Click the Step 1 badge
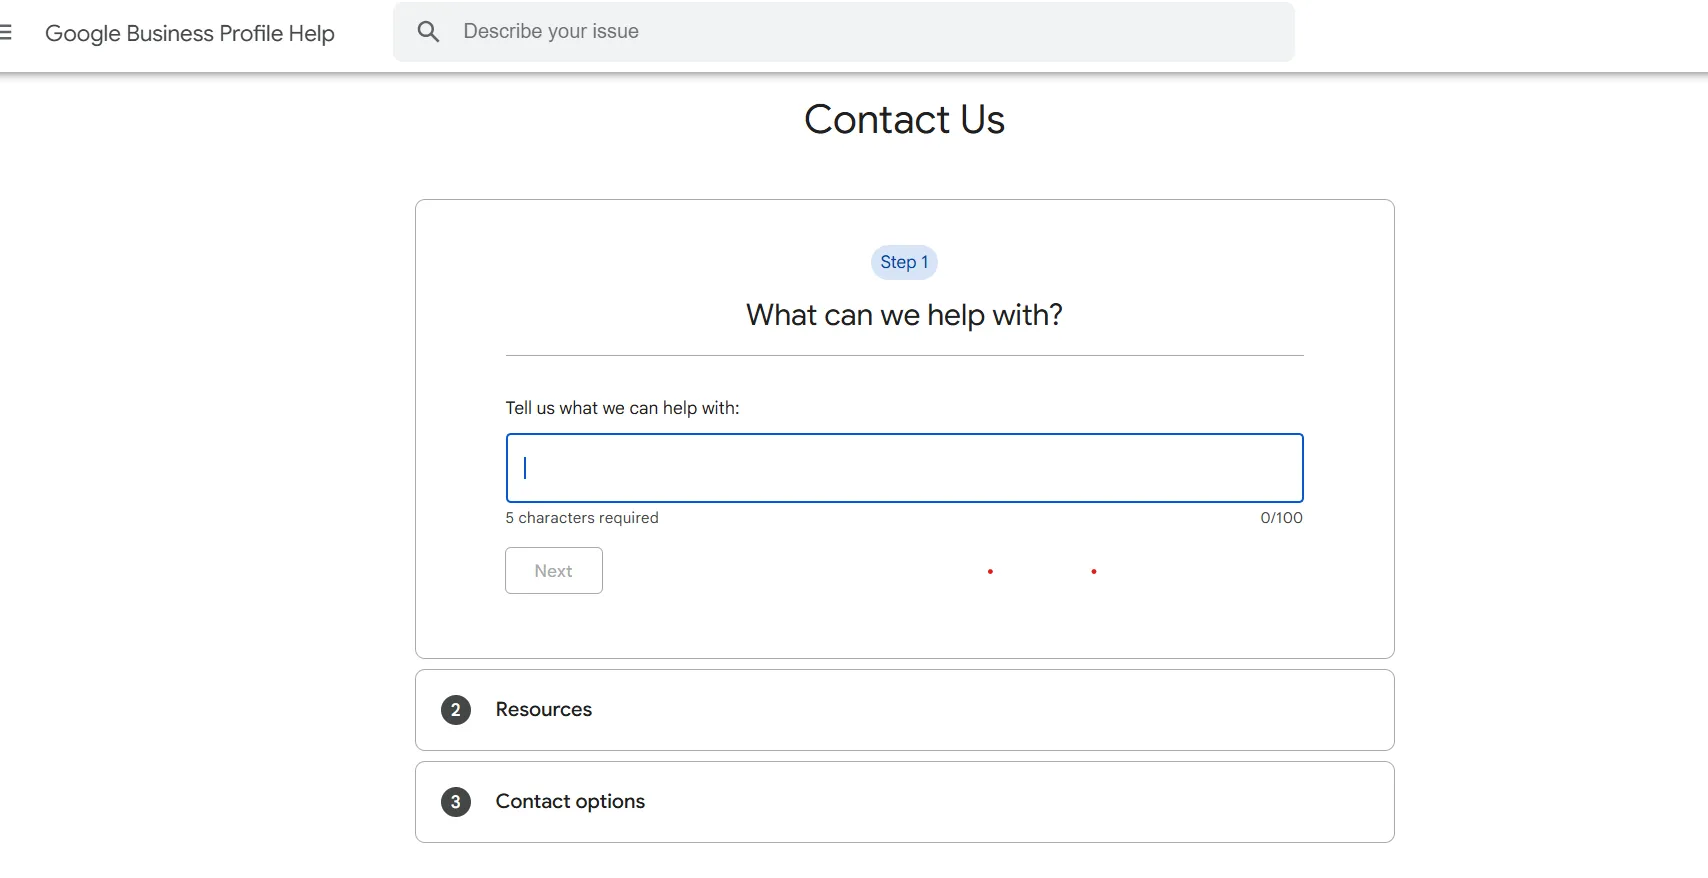This screenshot has width=1708, height=878. click(903, 262)
